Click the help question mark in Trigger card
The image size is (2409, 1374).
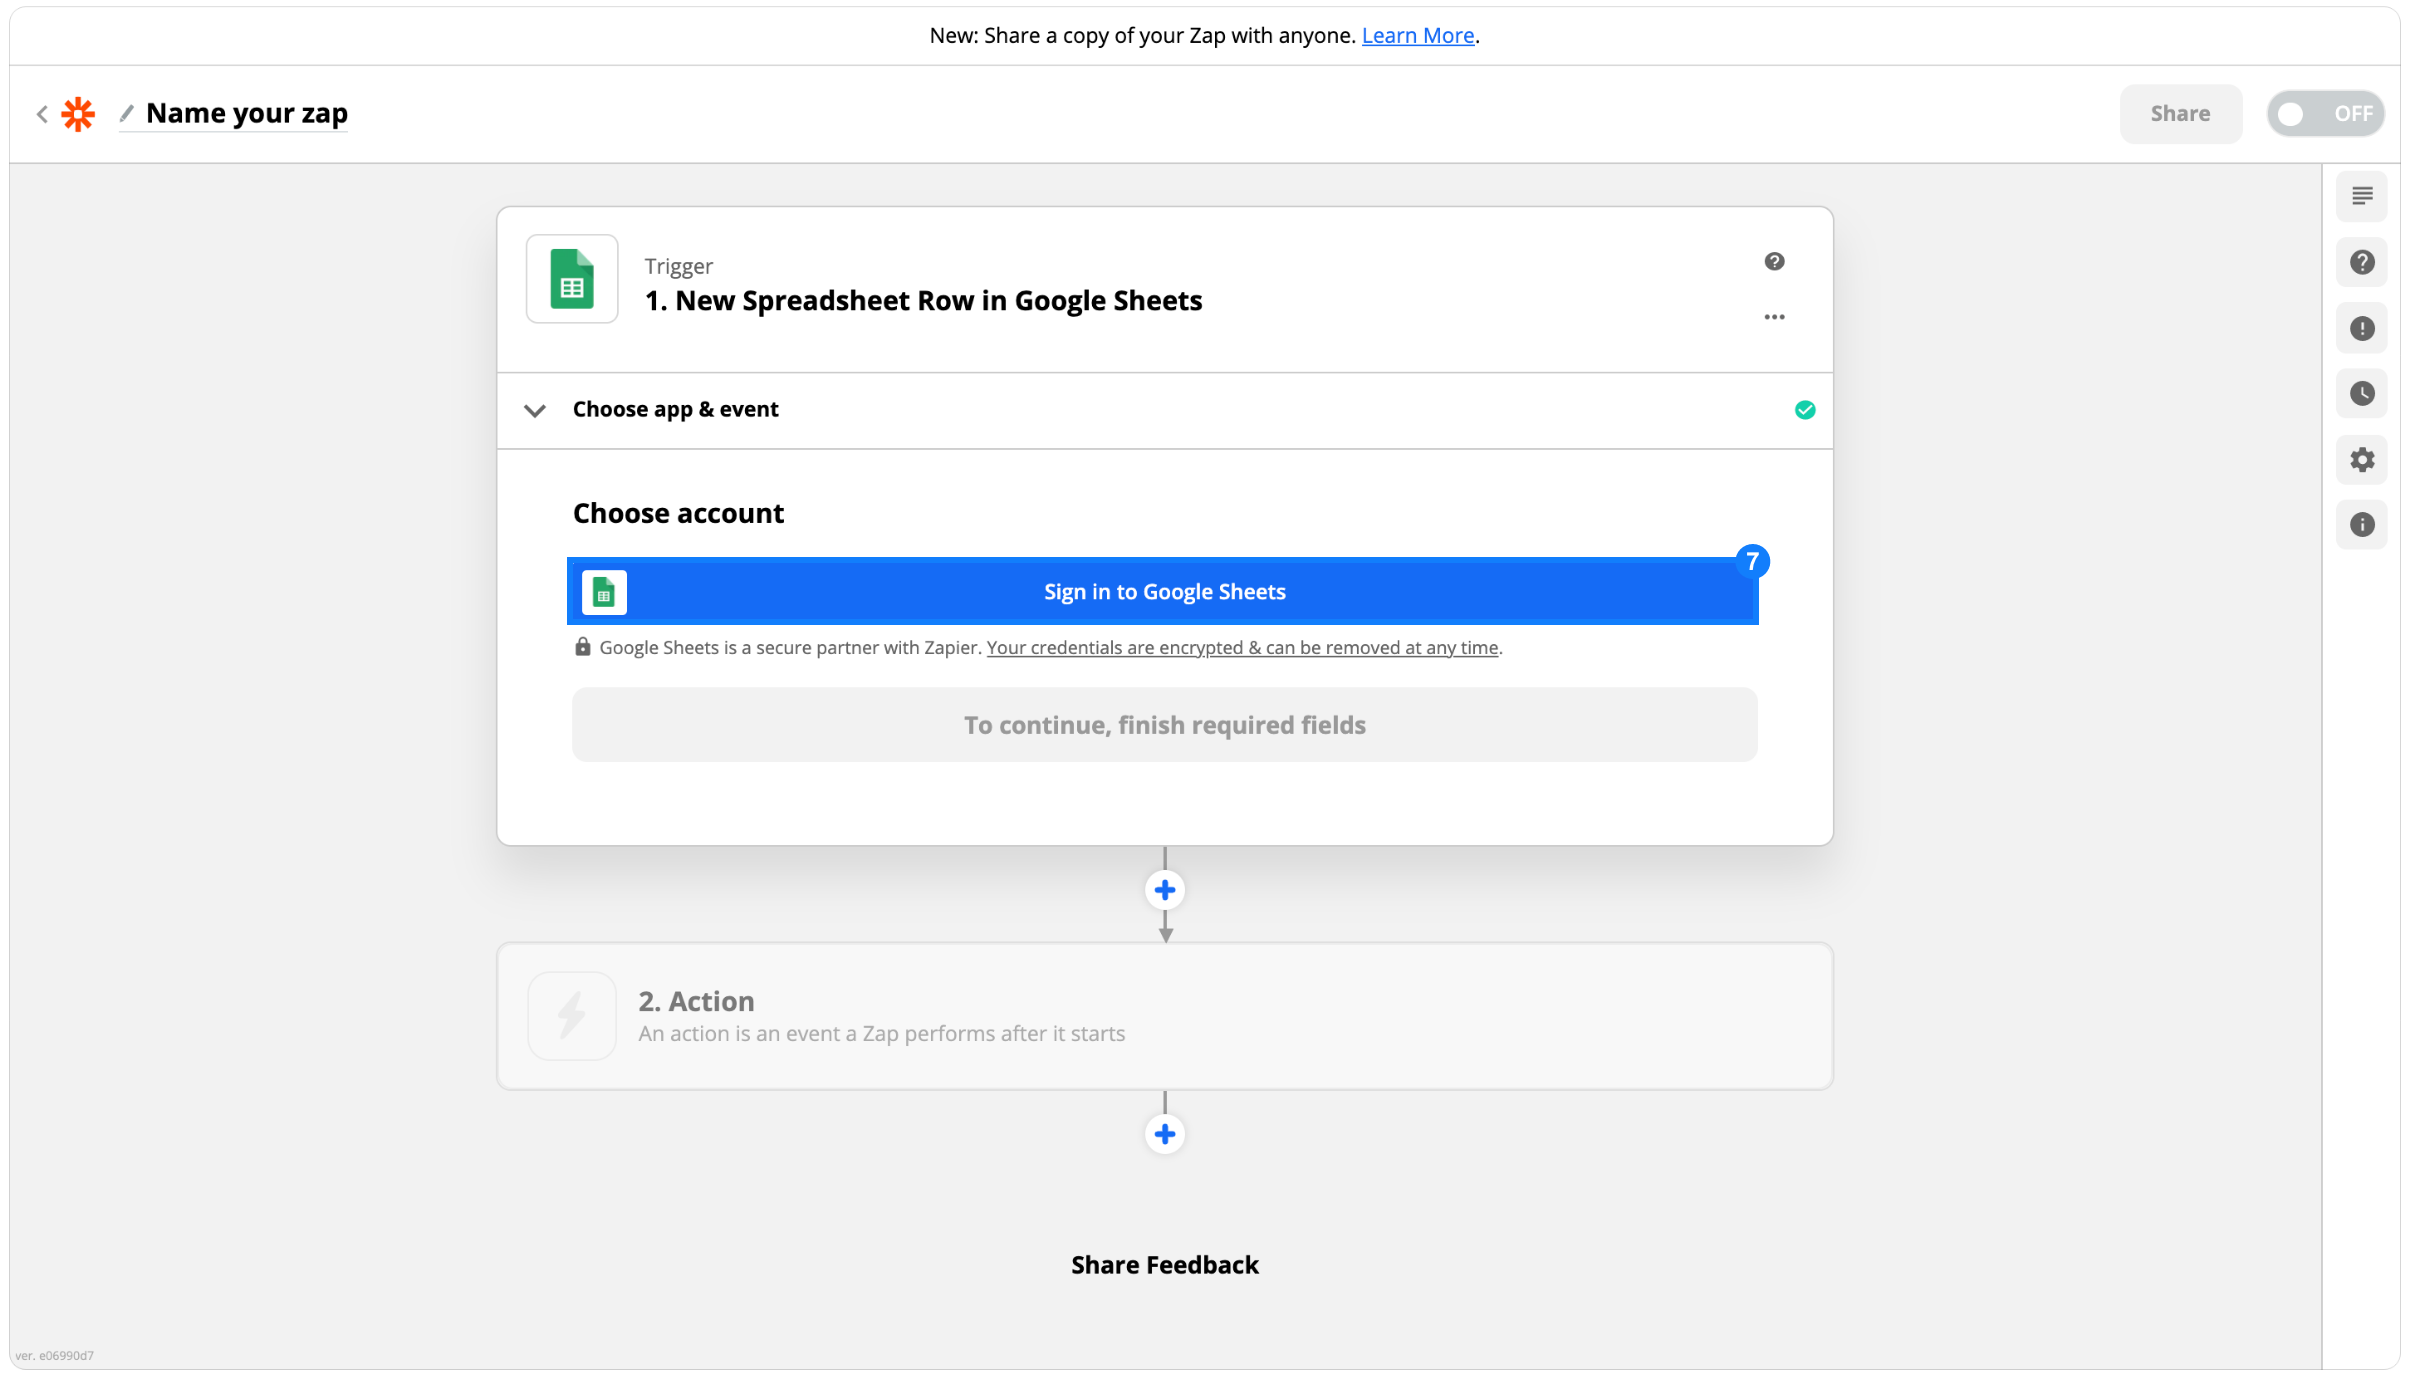coord(1774,261)
